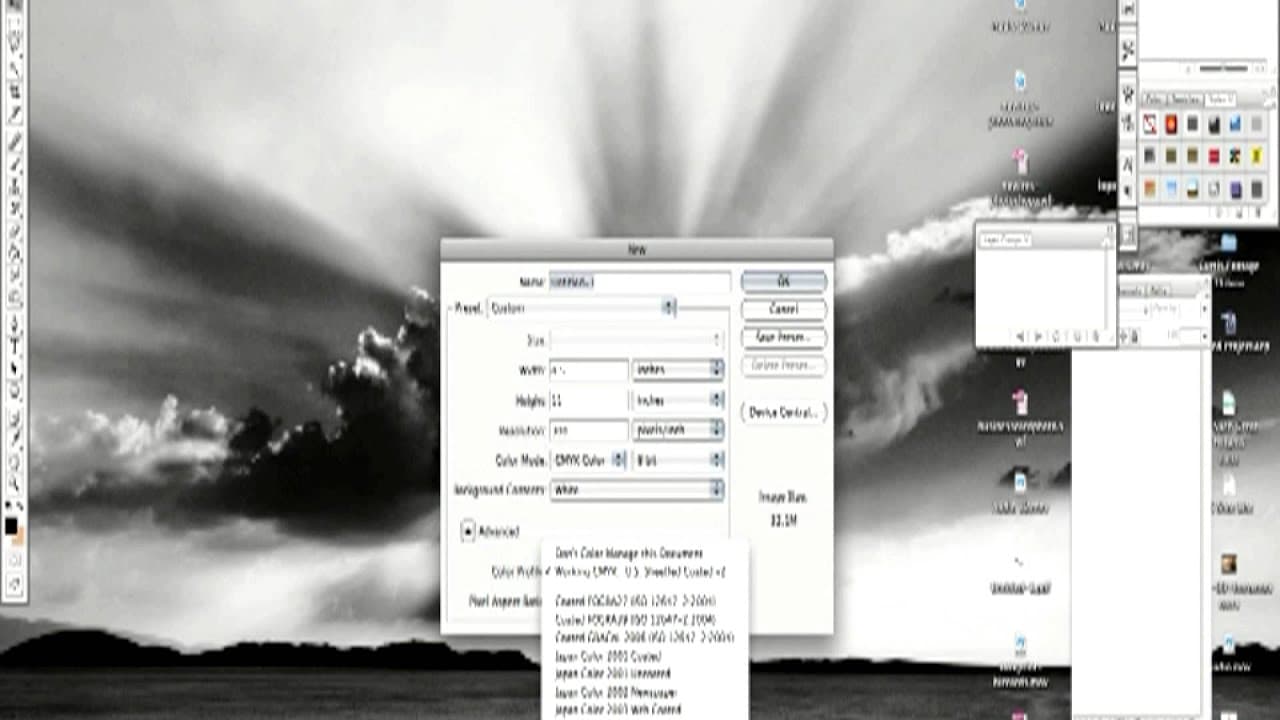
Task: Open the 8 bit depth dropdown
Action: pos(678,460)
